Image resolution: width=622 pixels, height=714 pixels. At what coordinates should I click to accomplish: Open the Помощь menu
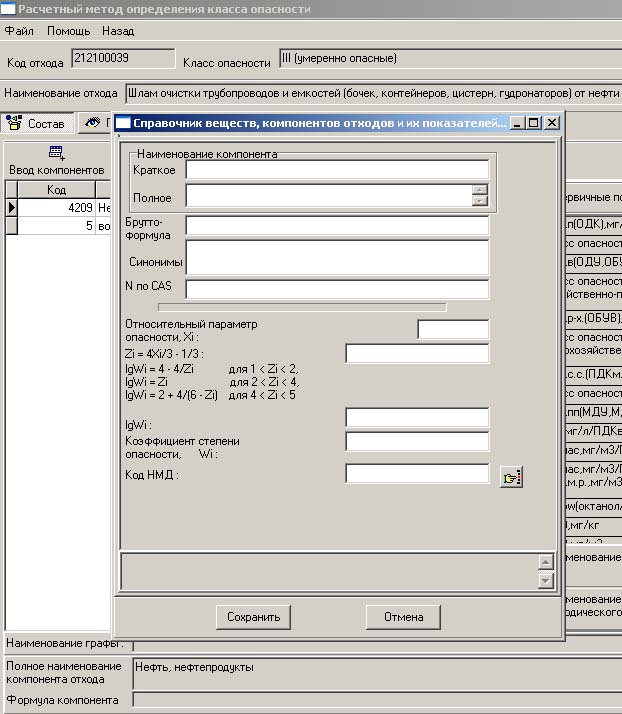pyautogui.click(x=68, y=31)
